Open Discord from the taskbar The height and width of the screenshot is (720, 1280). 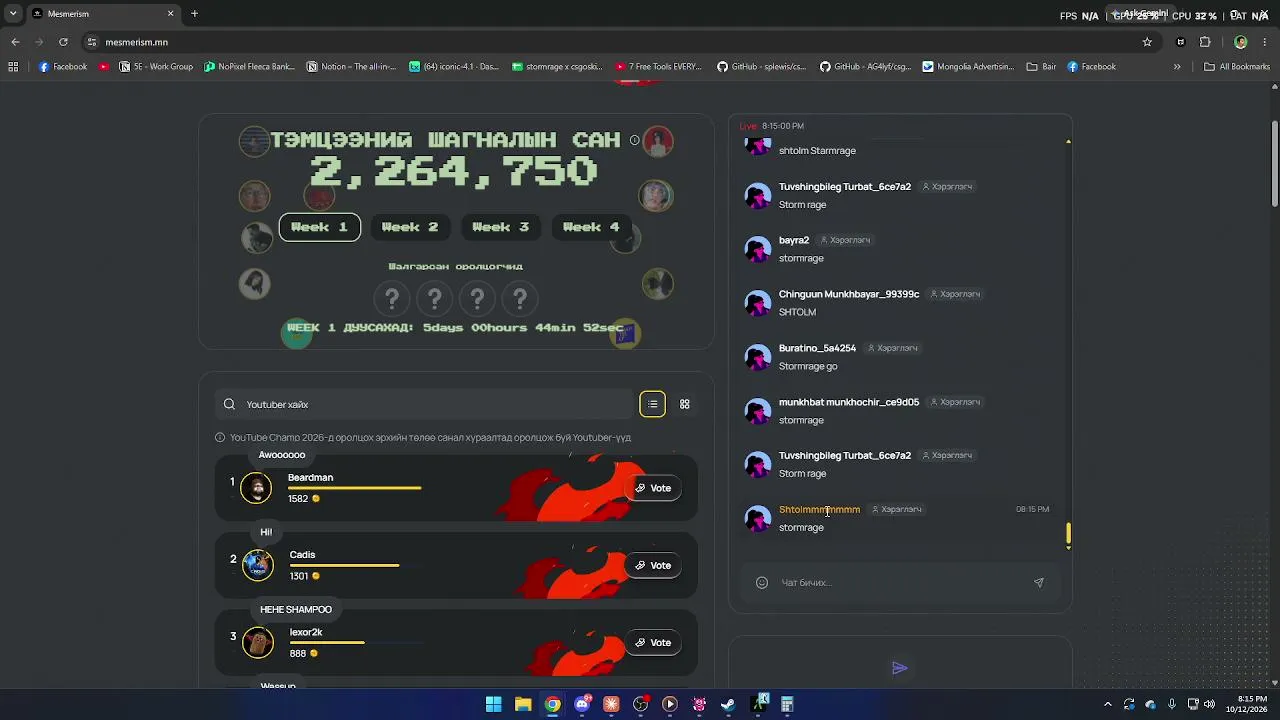(x=582, y=704)
